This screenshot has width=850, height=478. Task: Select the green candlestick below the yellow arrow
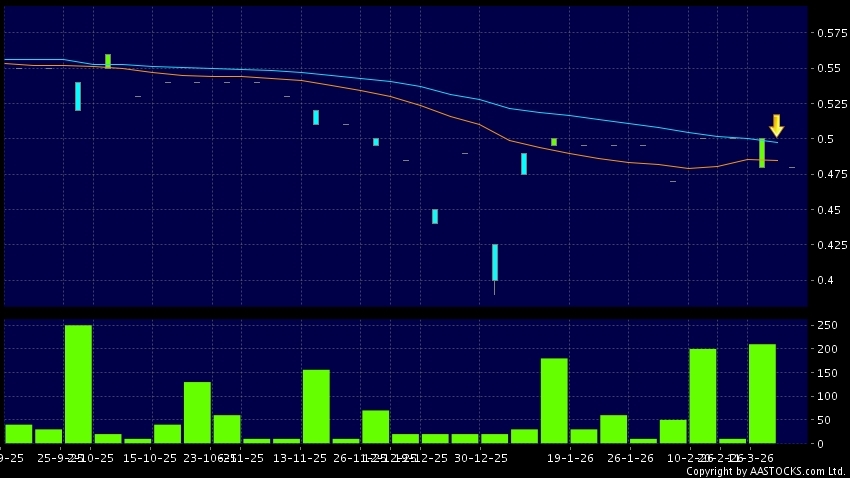[x=762, y=153]
